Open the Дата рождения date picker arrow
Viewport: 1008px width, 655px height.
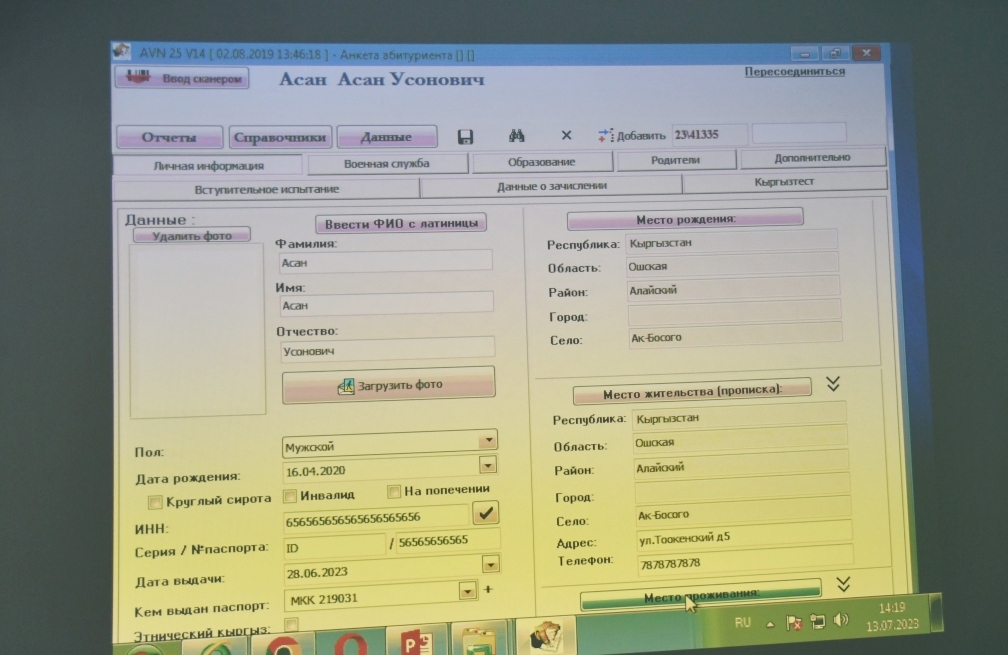pos(488,465)
